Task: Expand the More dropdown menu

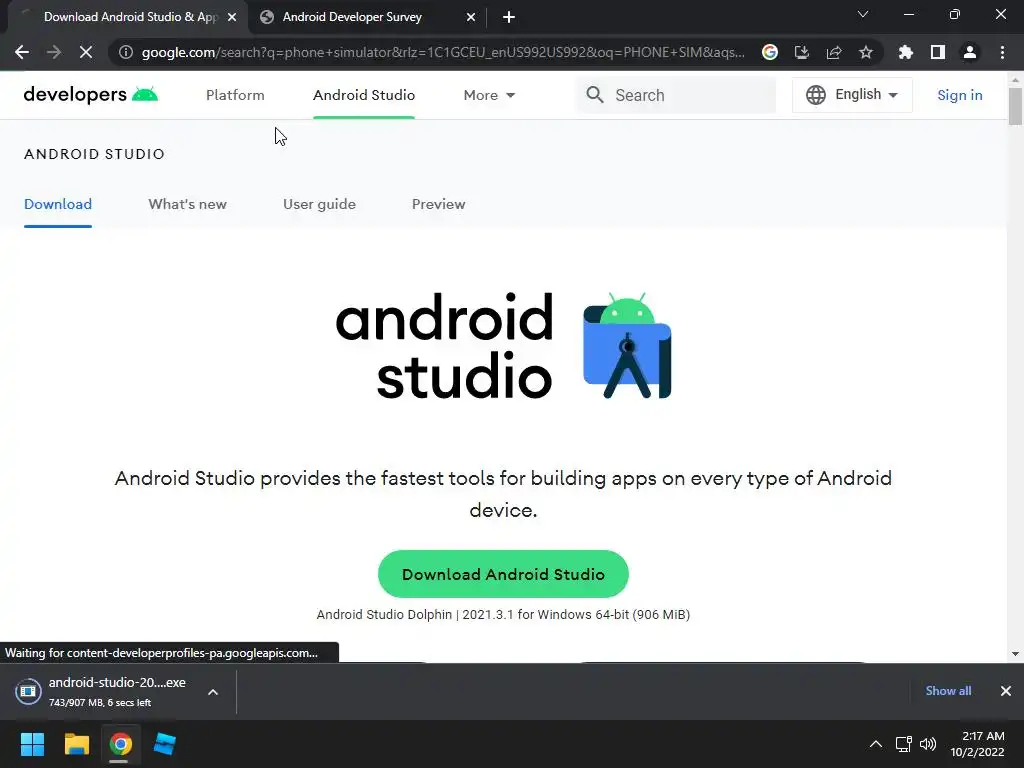Action: (x=489, y=95)
